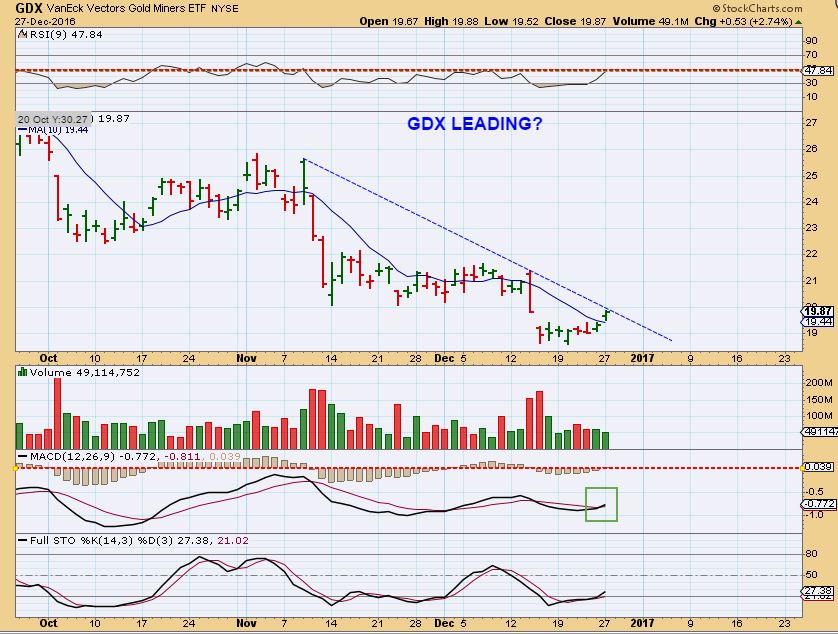Click the Nov label on price panel axis
The height and width of the screenshot is (634, 838).
coord(246,358)
